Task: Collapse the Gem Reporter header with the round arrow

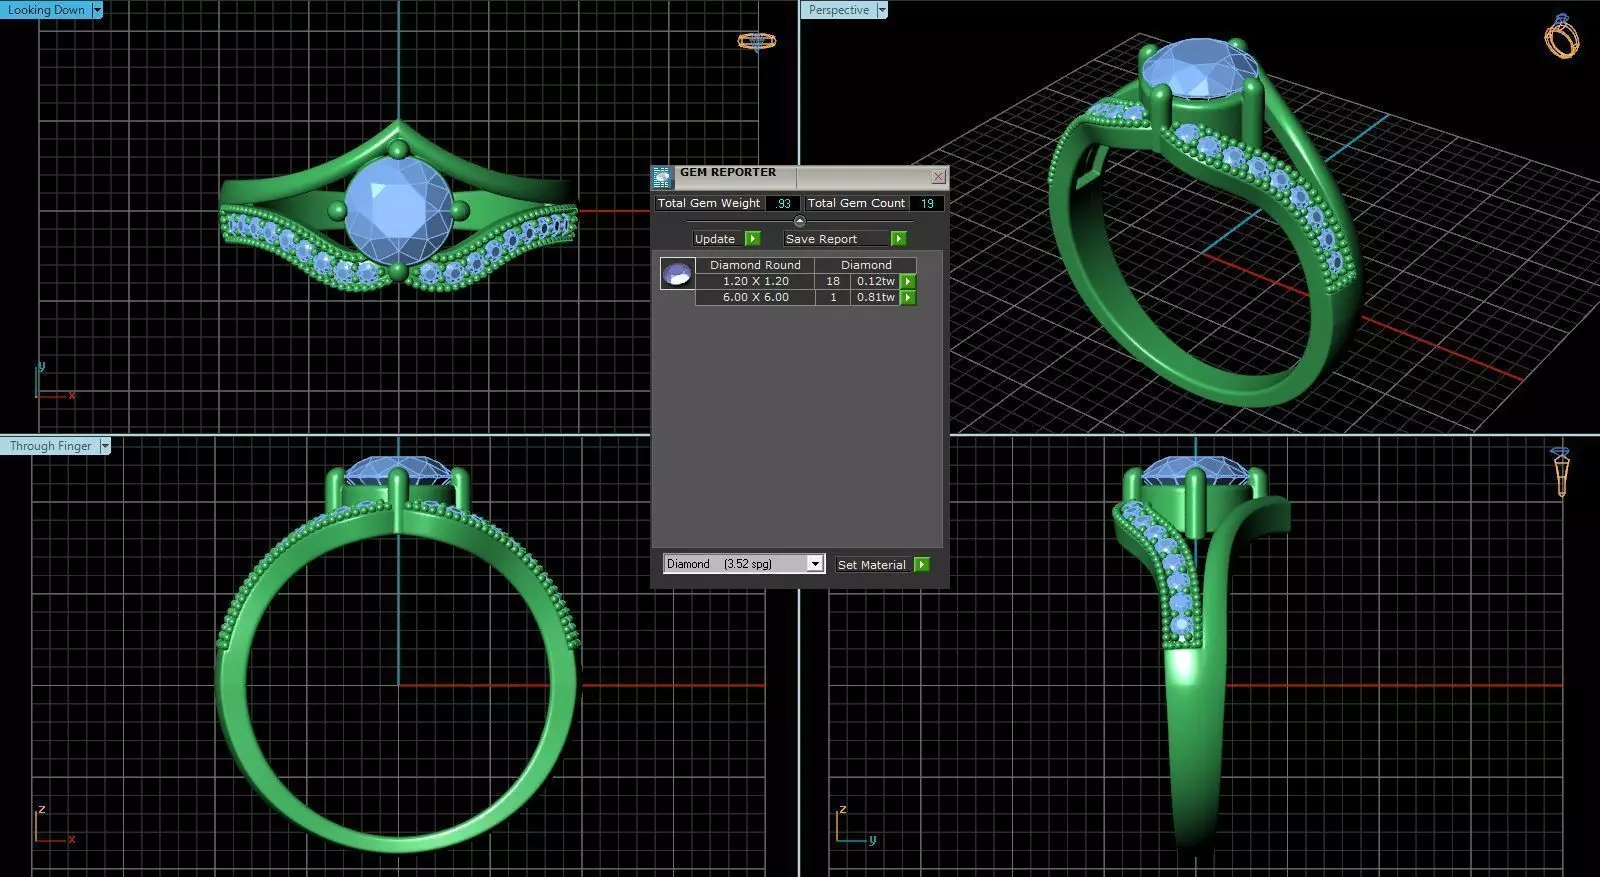Action: [x=799, y=221]
